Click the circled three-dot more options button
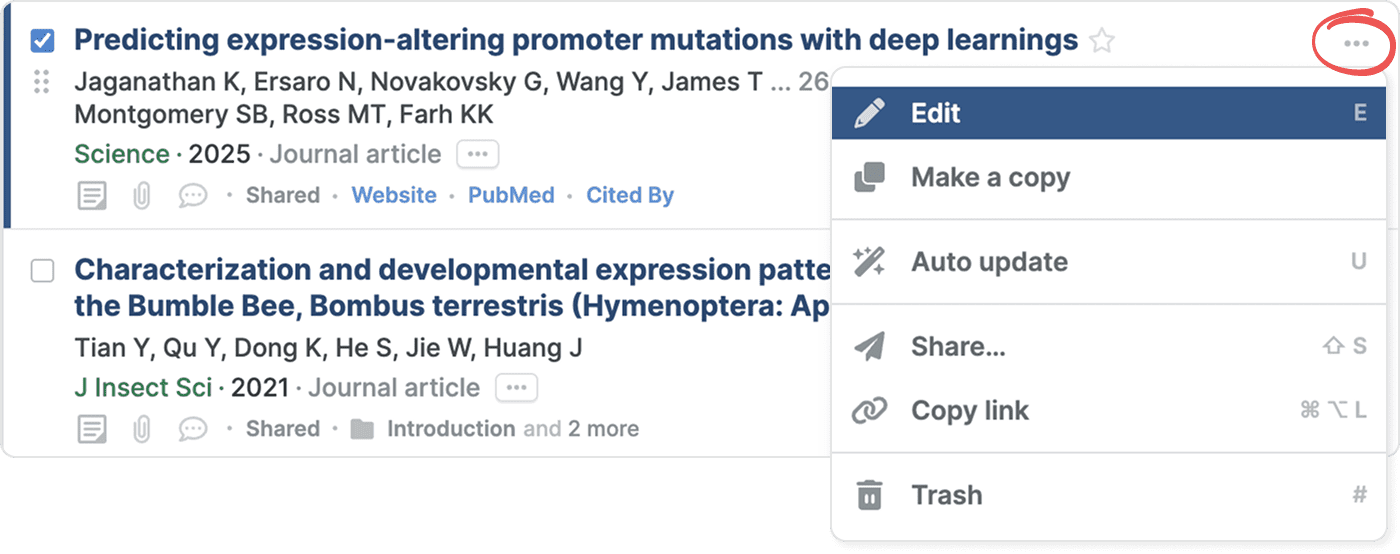The image size is (1400, 554). (x=1356, y=43)
